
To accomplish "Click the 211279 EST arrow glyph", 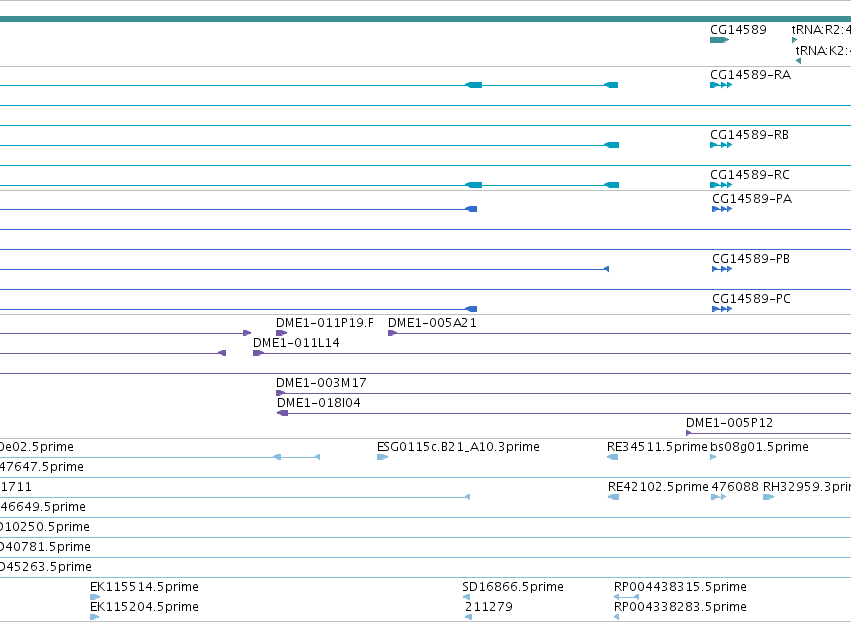I will 468,617.
